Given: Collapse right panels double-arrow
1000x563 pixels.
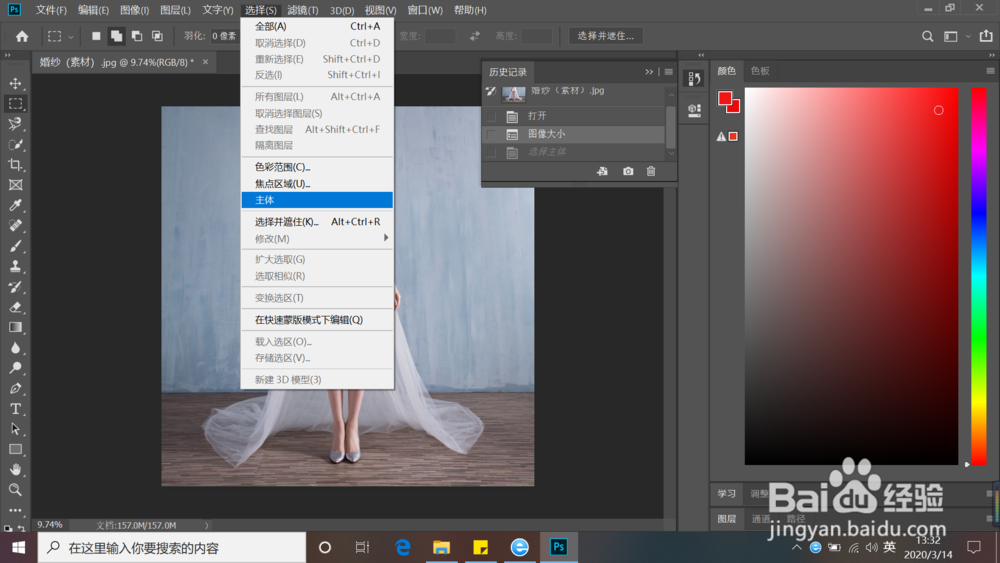Looking at the screenshot, I should pos(991,55).
